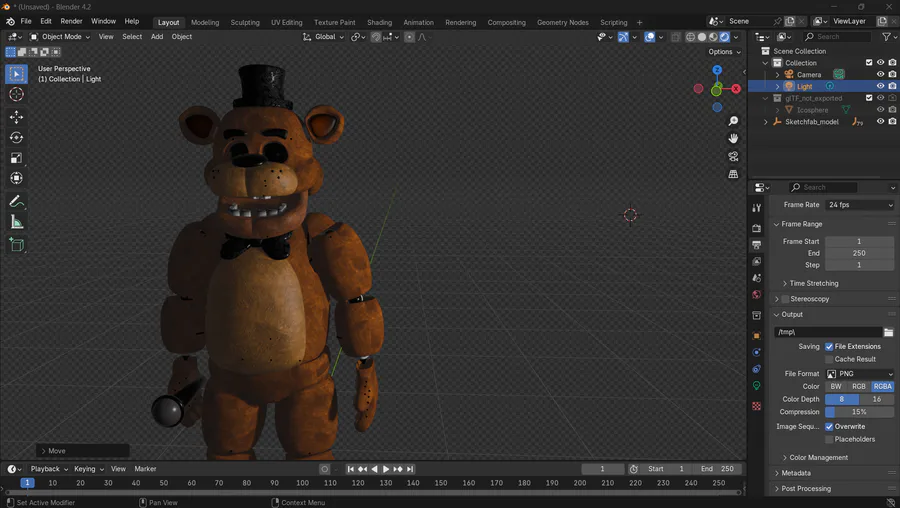Viewport: 900px width, 508px height.
Task: Open Object Mode dropdown
Action: tap(60, 37)
